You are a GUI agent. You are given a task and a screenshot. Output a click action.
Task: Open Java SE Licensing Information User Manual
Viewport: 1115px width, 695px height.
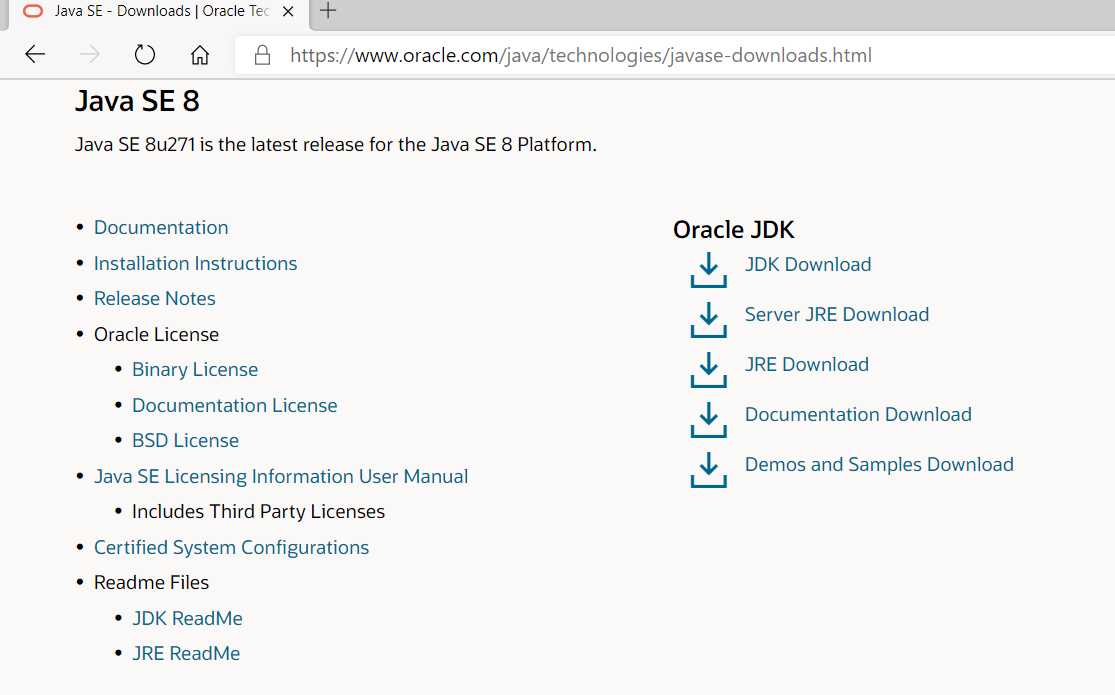(281, 477)
